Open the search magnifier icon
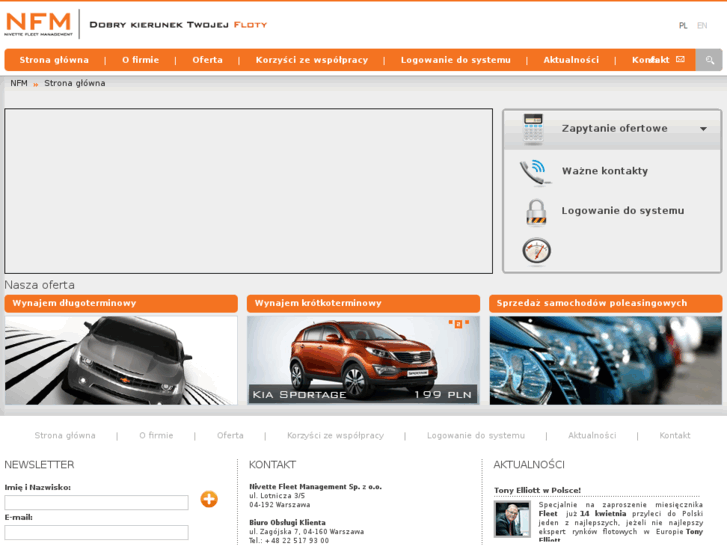The width and height of the screenshot is (727, 545). 709,60
